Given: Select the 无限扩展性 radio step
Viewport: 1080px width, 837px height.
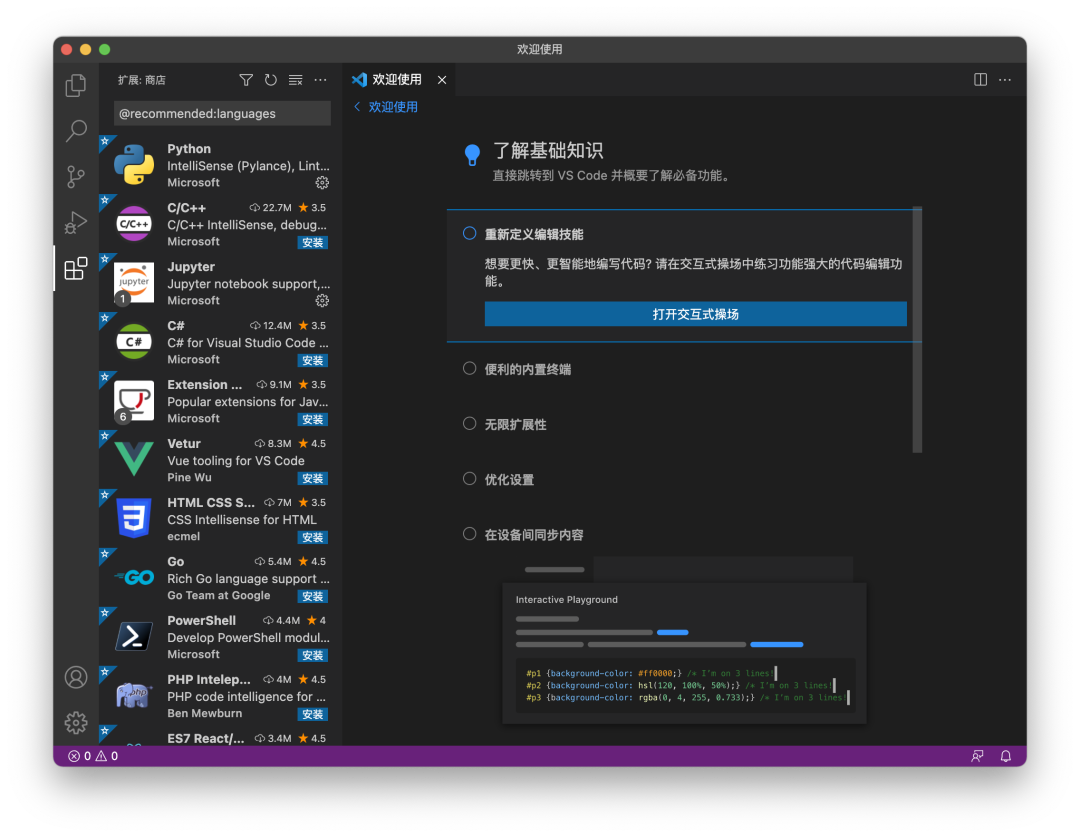Looking at the screenshot, I should 470,424.
